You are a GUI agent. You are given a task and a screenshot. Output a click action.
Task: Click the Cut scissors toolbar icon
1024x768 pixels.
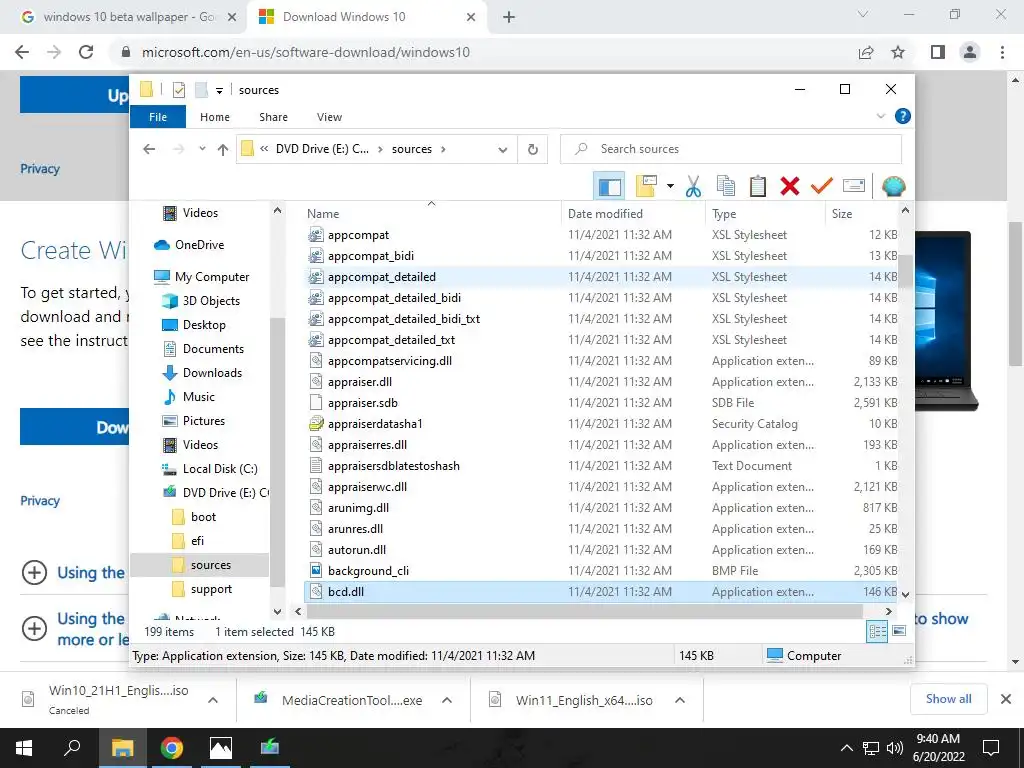(x=694, y=186)
